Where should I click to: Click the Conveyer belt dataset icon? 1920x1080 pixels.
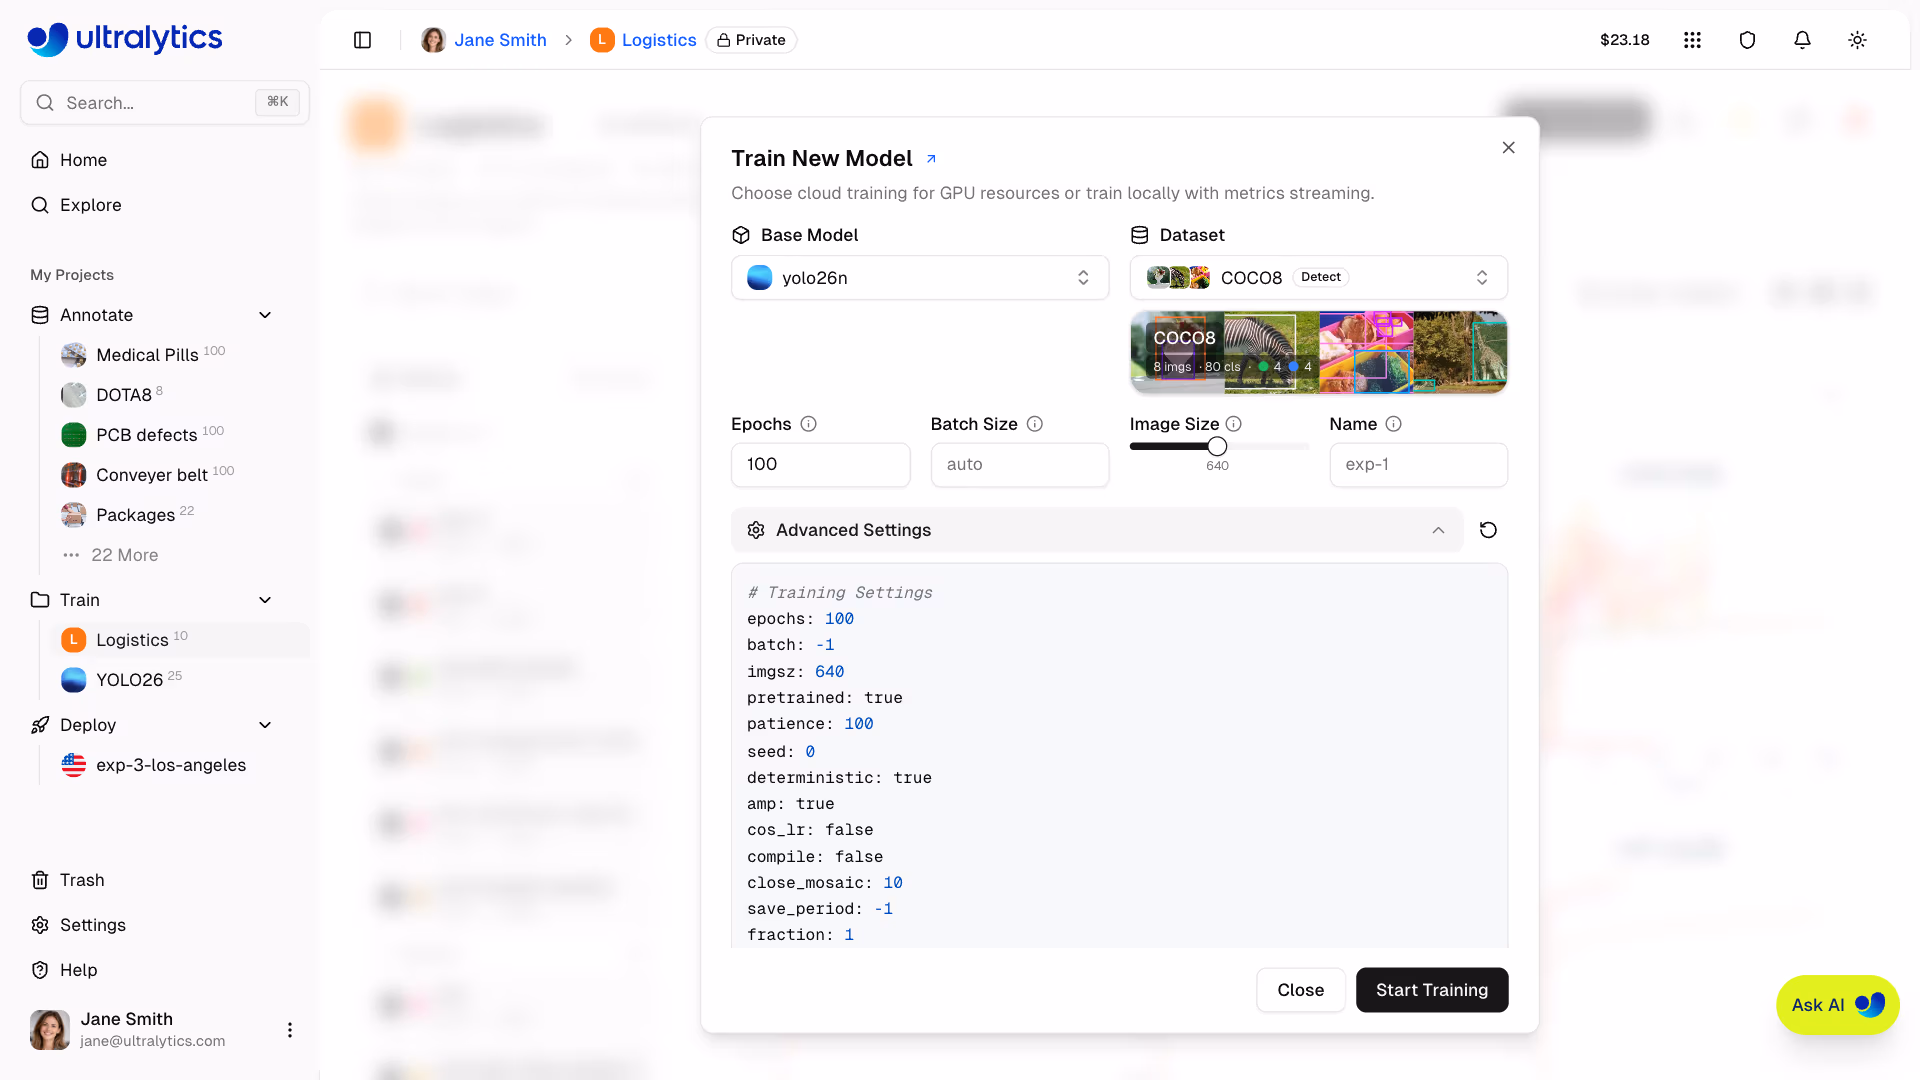pyautogui.click(x=73, y=475)
